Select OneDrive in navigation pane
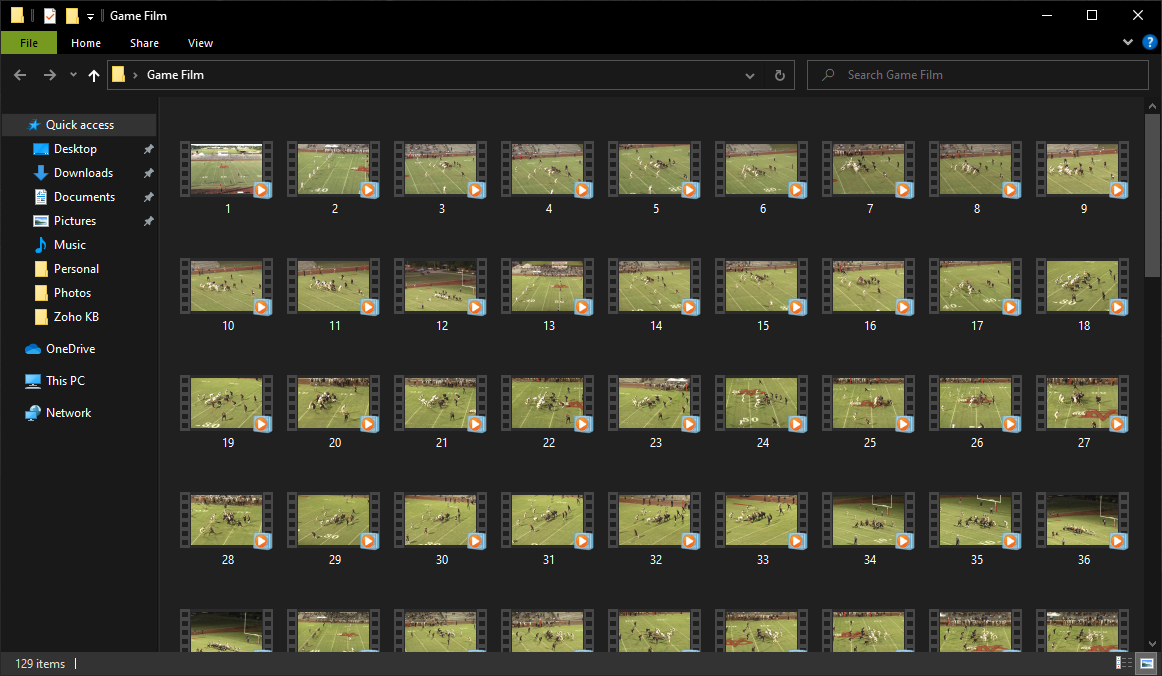Viewport: 1162px width, 676px height. pos(70,348)
